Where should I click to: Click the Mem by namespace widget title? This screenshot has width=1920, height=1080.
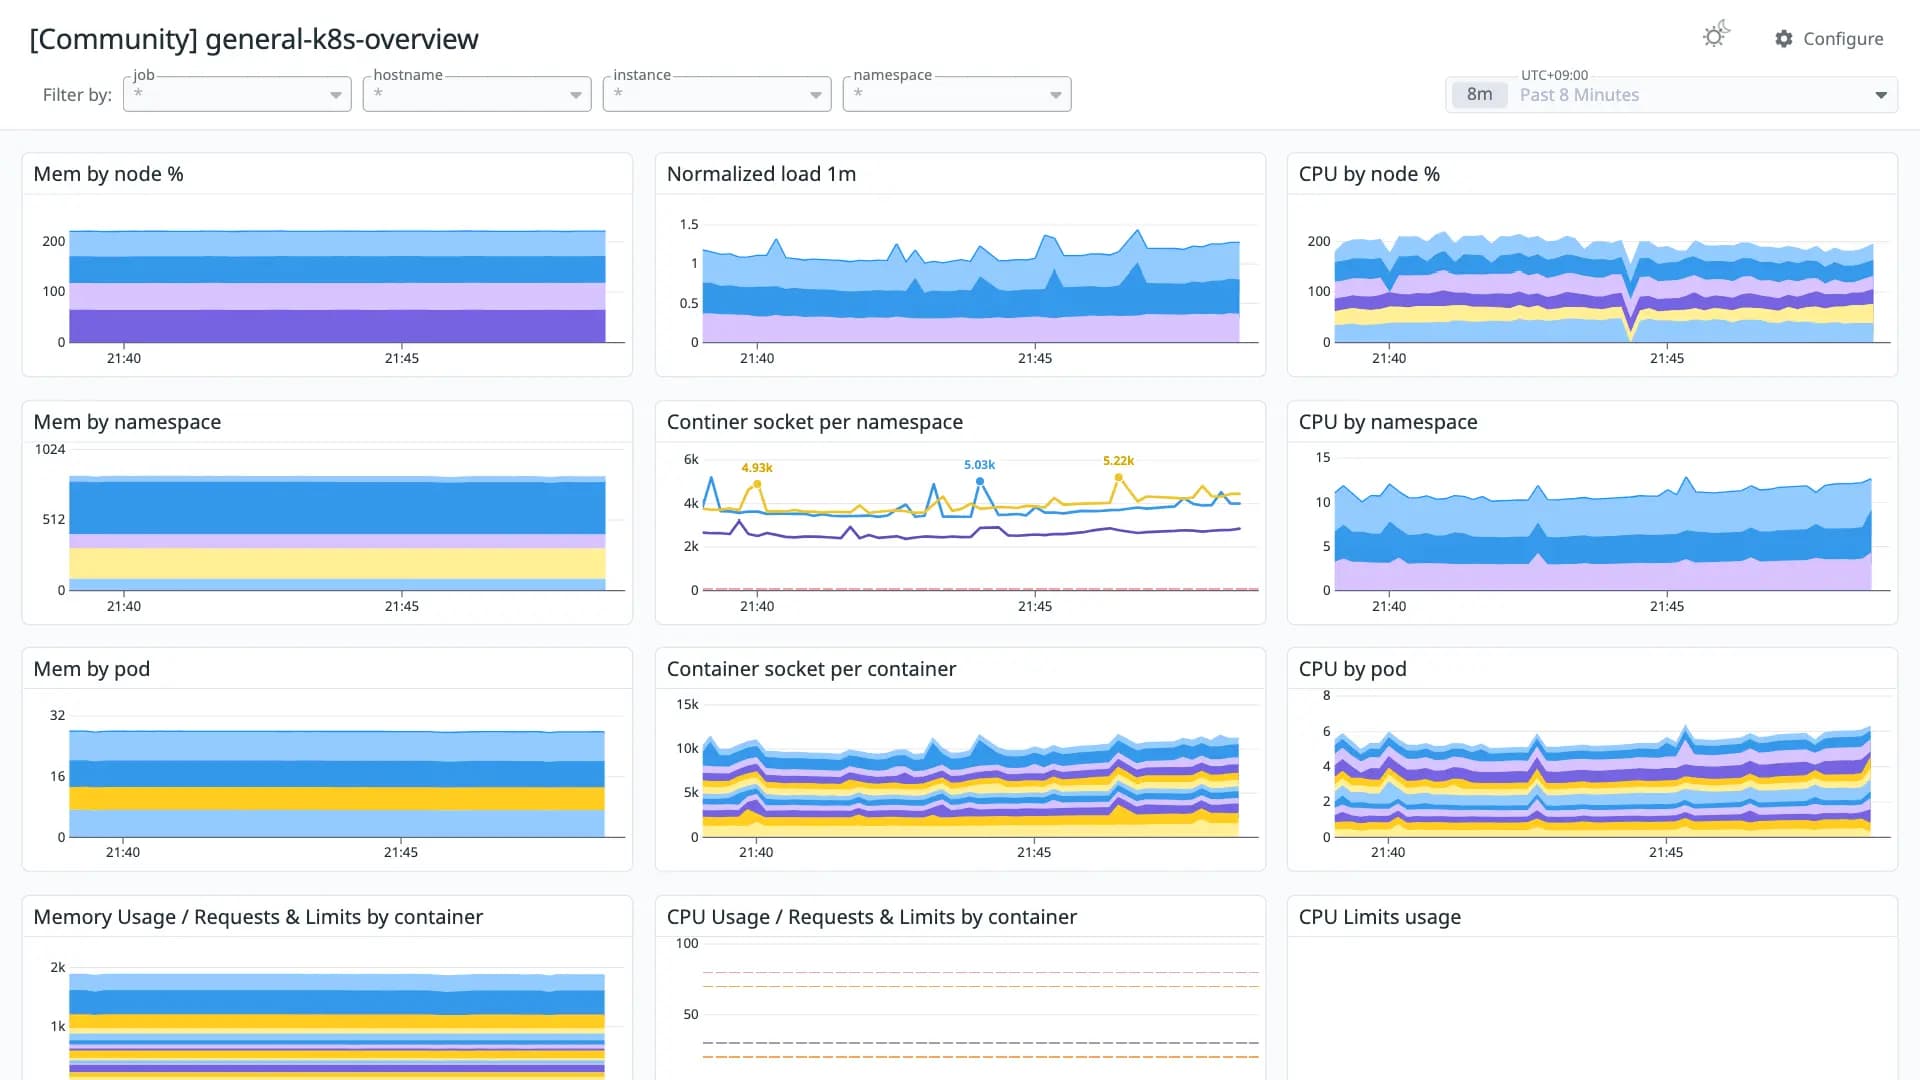click(x=127, y=422)
